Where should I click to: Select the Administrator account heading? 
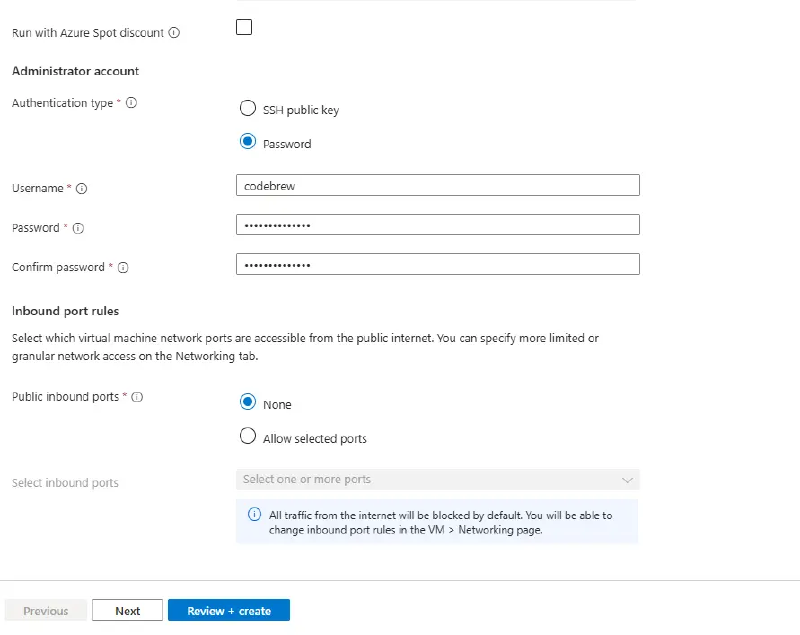(x=76, y=71)
